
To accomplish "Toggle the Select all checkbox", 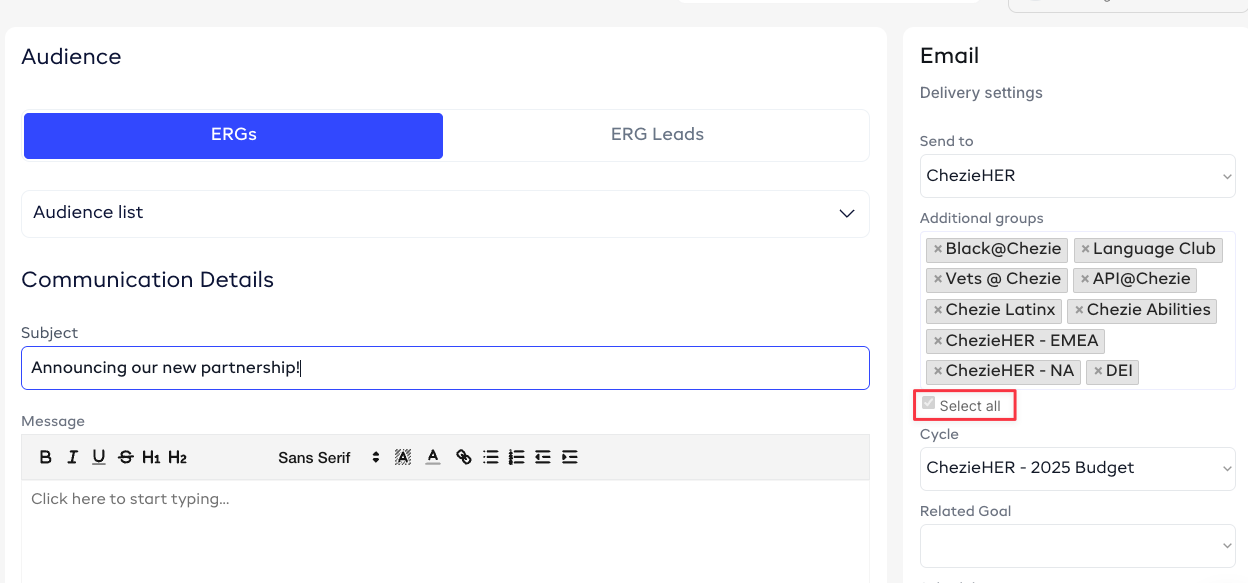I will pyautogui.click(x=929, y=404).
